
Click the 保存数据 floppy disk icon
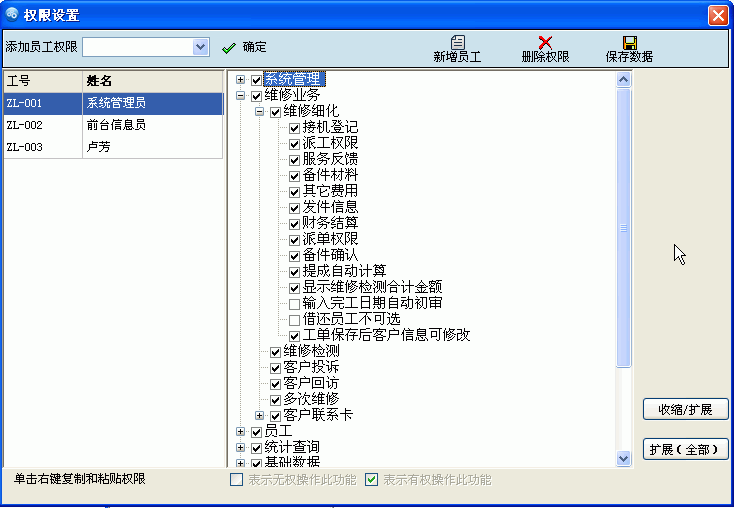(x=630, y=42)
